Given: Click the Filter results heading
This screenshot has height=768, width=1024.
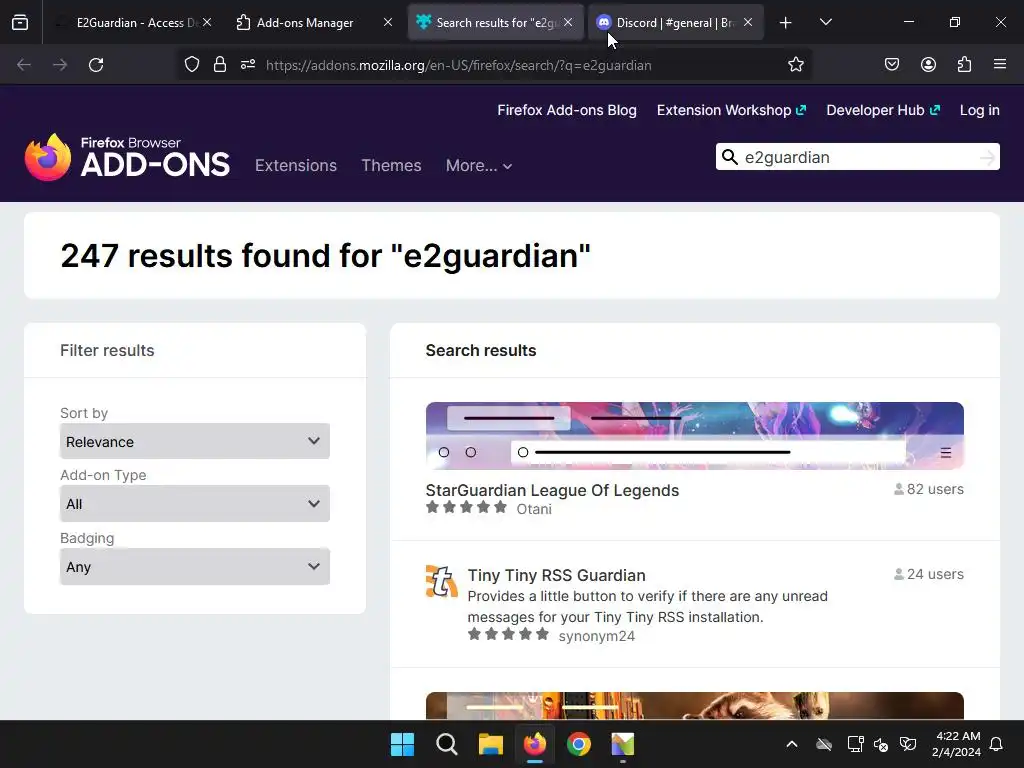Looking at the screenshot, I should tap(107, 351).
